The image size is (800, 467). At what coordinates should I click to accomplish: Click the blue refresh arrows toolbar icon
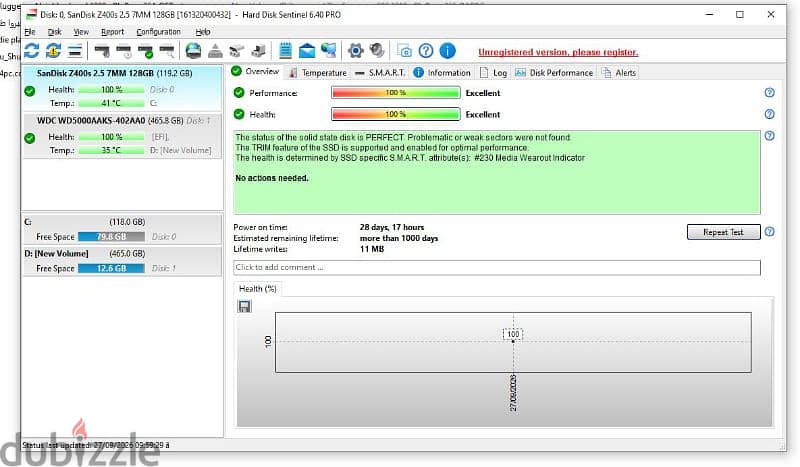pyautogui.click(x=32, y=51)
